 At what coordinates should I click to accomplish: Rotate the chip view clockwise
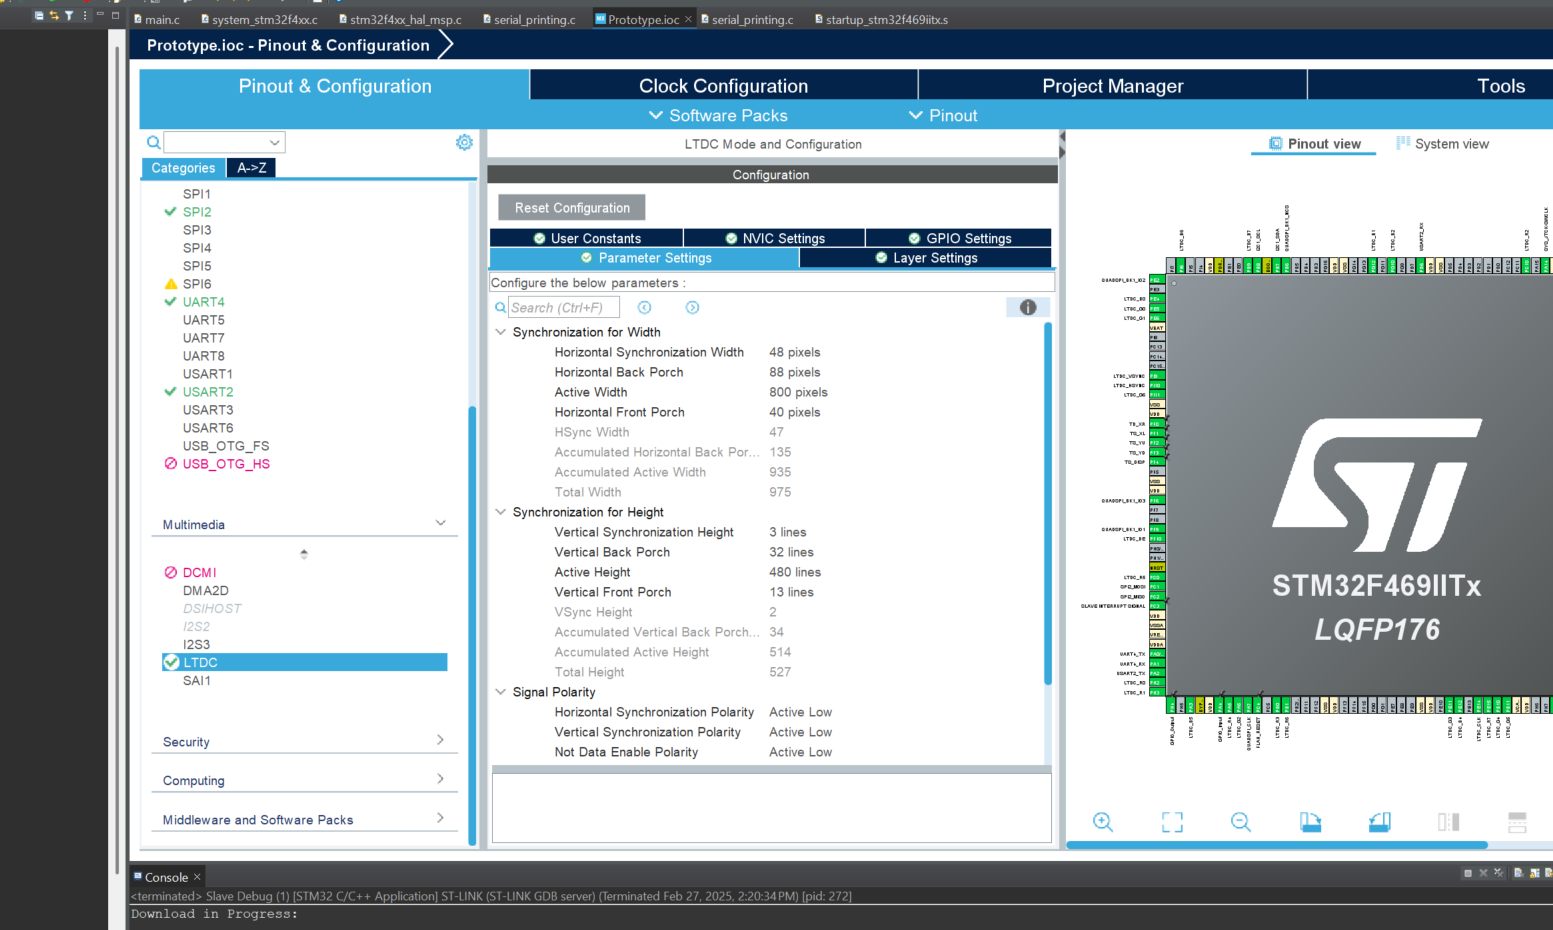pos(1310,822)
